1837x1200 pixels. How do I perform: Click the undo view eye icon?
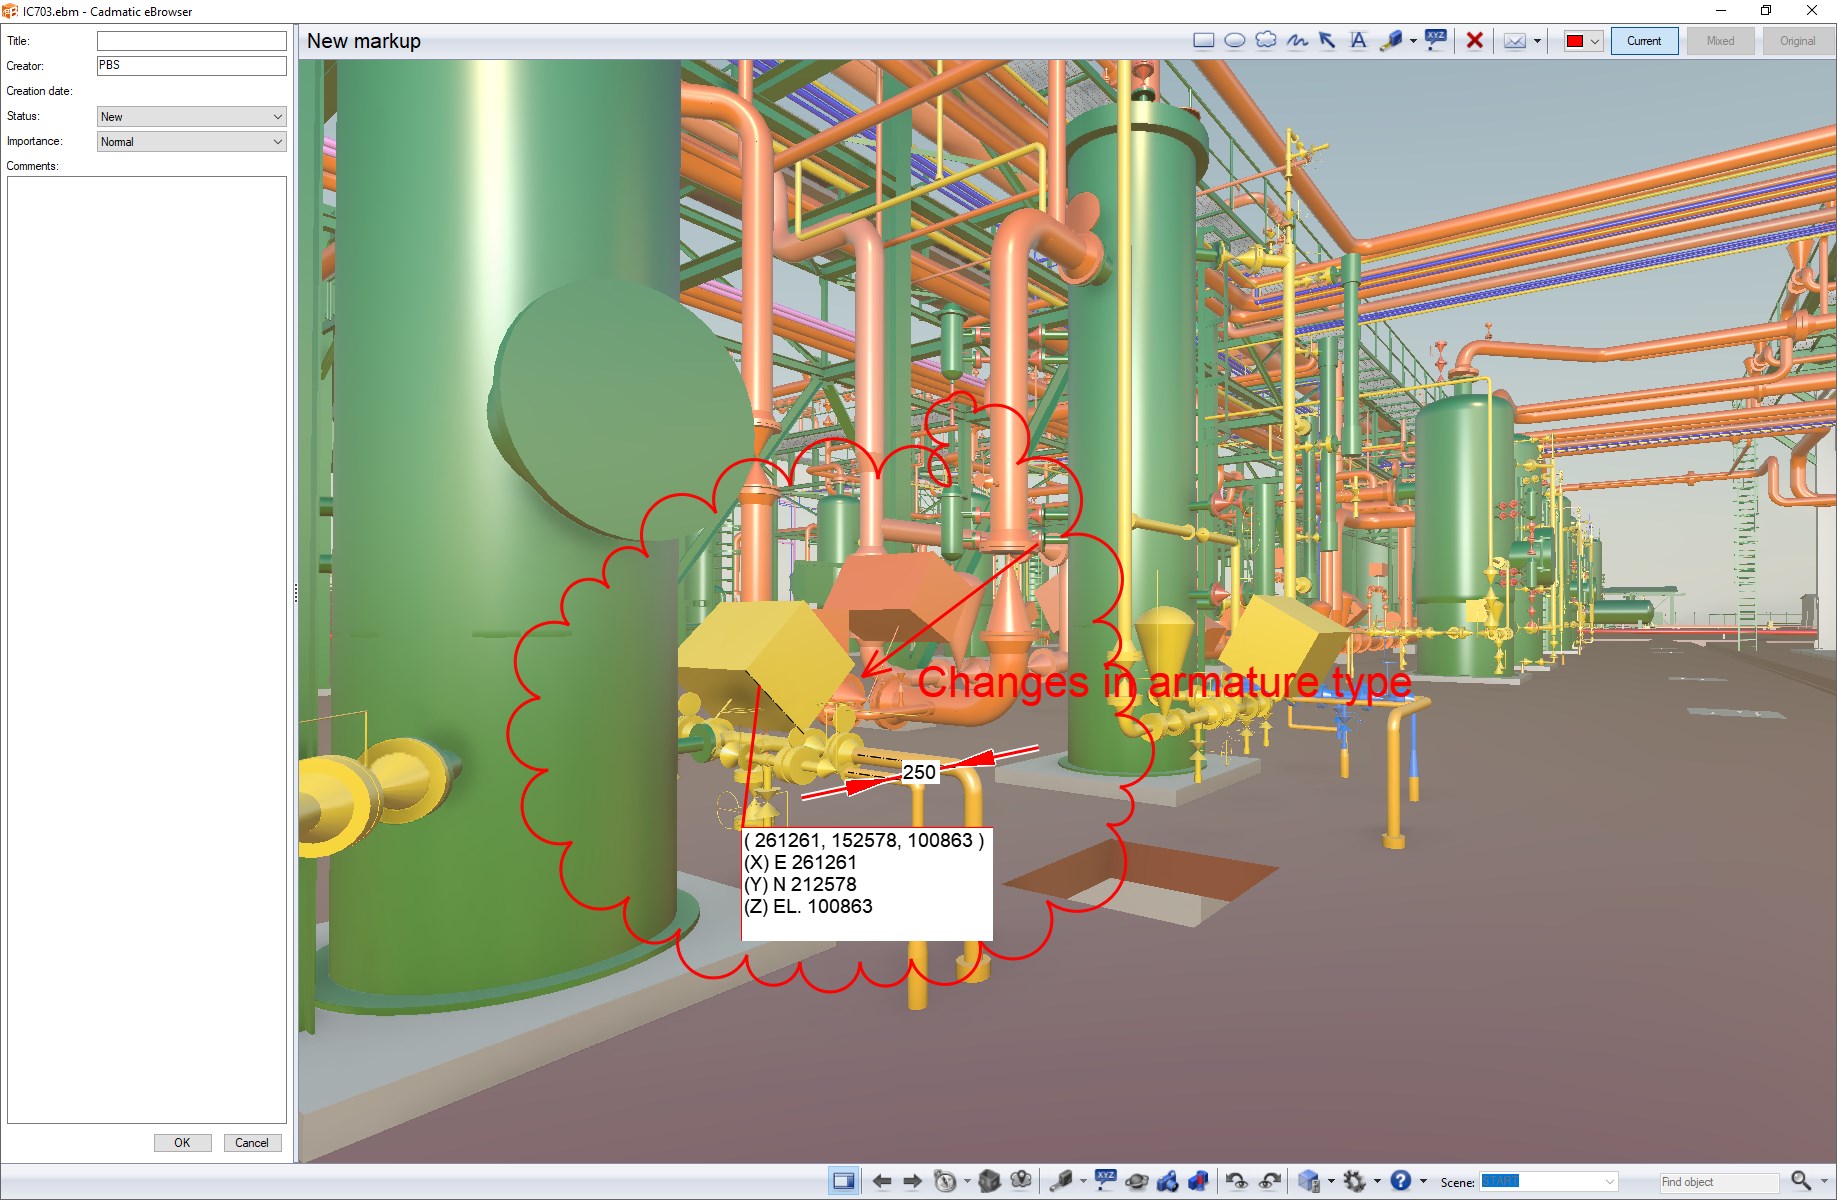pyautogui.click(x=1237, y=1181)
